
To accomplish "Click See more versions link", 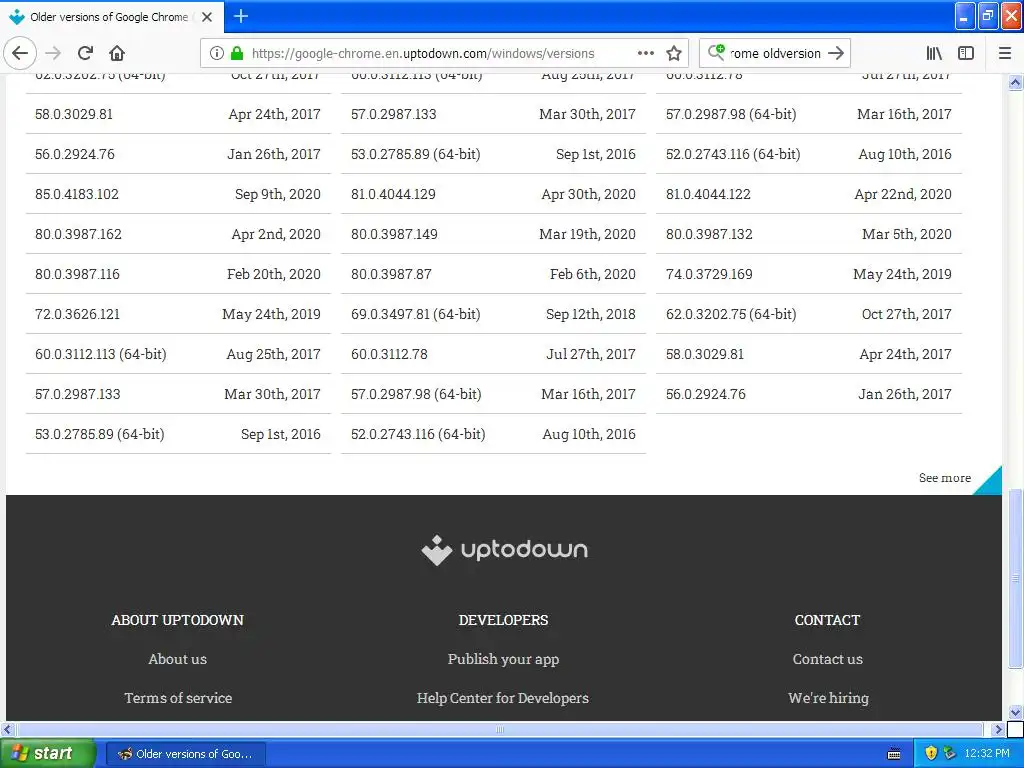I will (x=944, y=478).
